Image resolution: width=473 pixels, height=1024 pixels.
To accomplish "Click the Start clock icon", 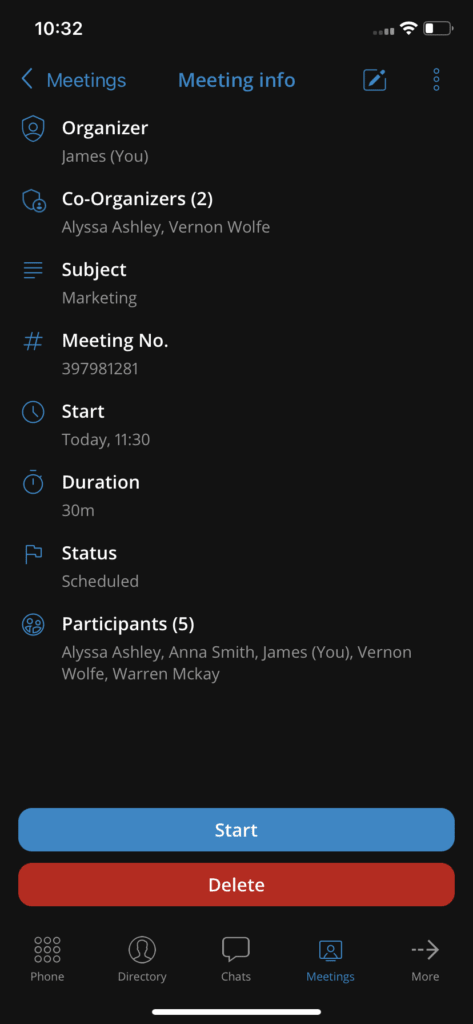I will click(33, 411).
